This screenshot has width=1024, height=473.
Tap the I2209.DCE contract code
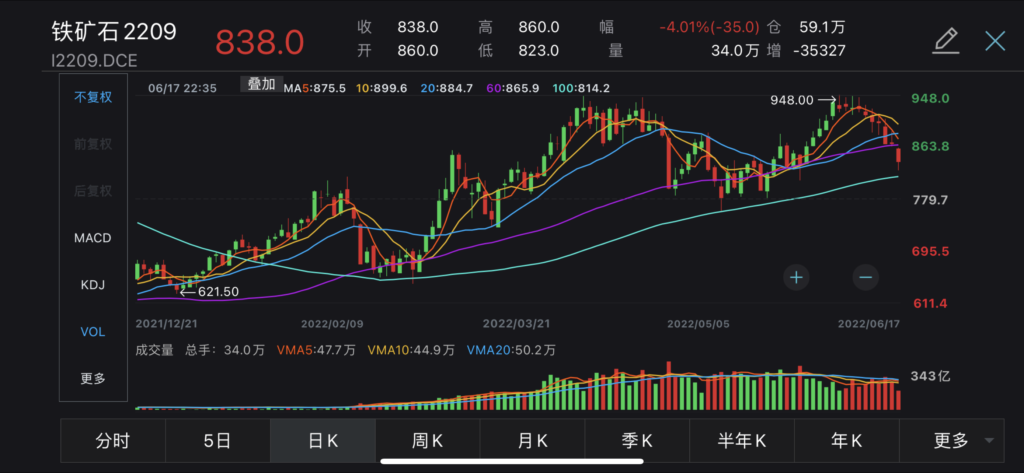[x=94, y=61]
